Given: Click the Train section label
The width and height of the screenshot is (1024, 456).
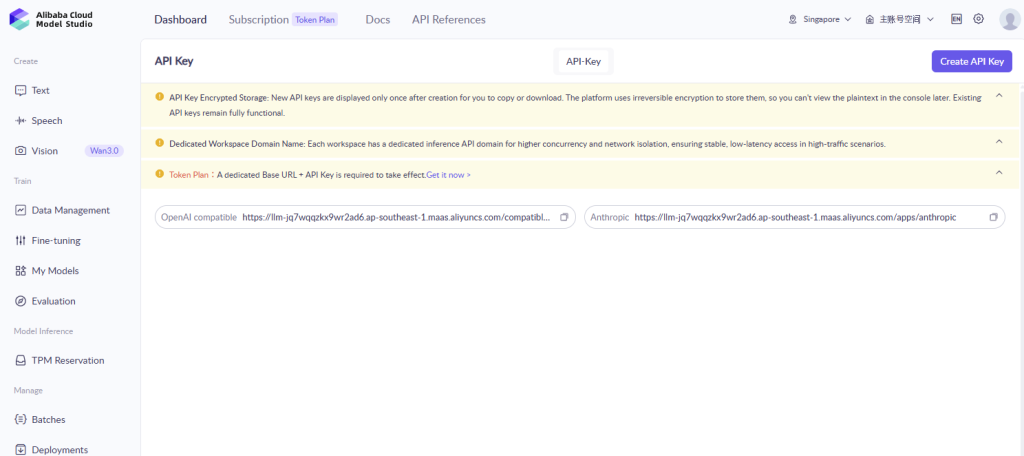Looking at the screenshot, I should coord(22,181).
